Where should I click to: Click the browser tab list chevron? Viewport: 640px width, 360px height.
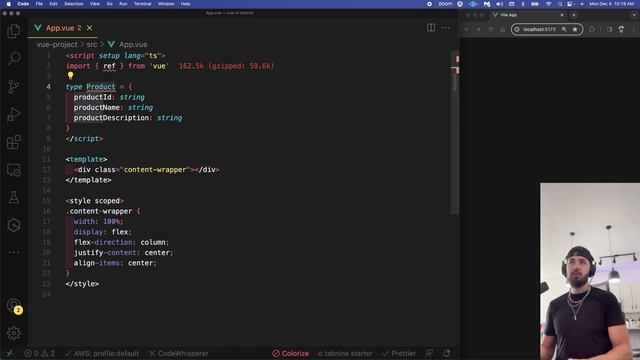coord(634,15)
